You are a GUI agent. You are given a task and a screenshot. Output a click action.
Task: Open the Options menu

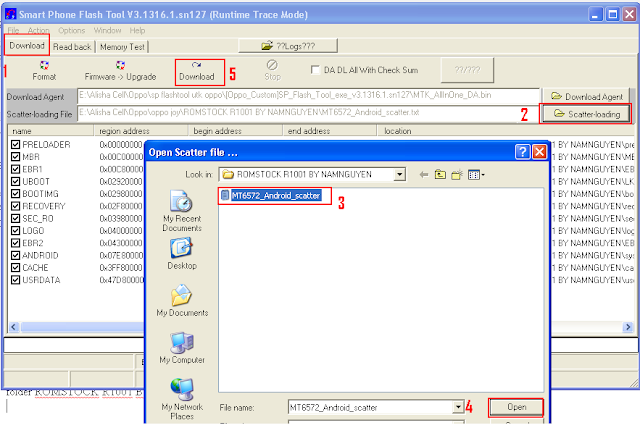click(x=71, y=30)
